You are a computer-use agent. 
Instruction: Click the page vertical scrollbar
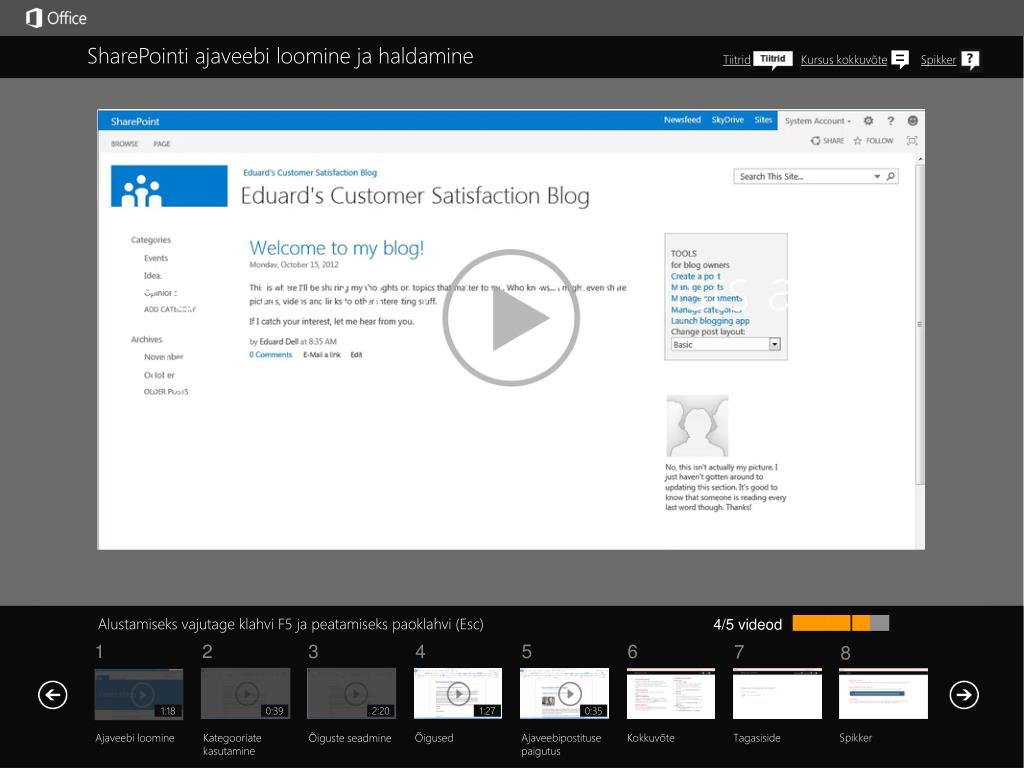[x=920, y=324]
